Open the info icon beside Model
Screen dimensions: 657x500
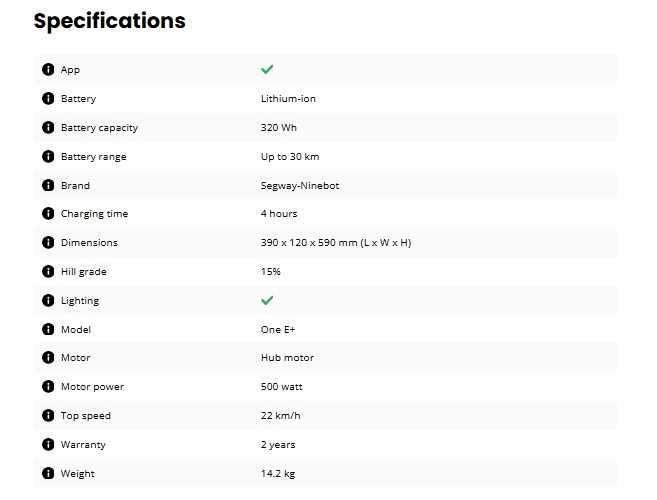[48, 329]
